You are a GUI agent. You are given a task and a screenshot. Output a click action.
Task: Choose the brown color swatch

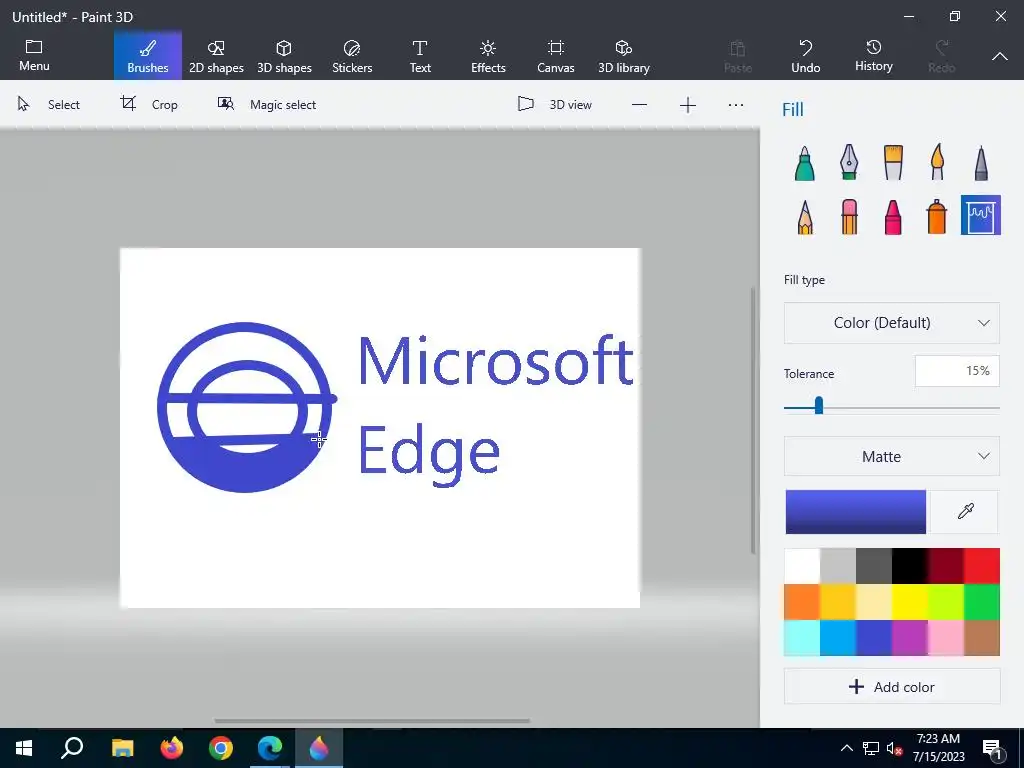[x=982, y=637]
